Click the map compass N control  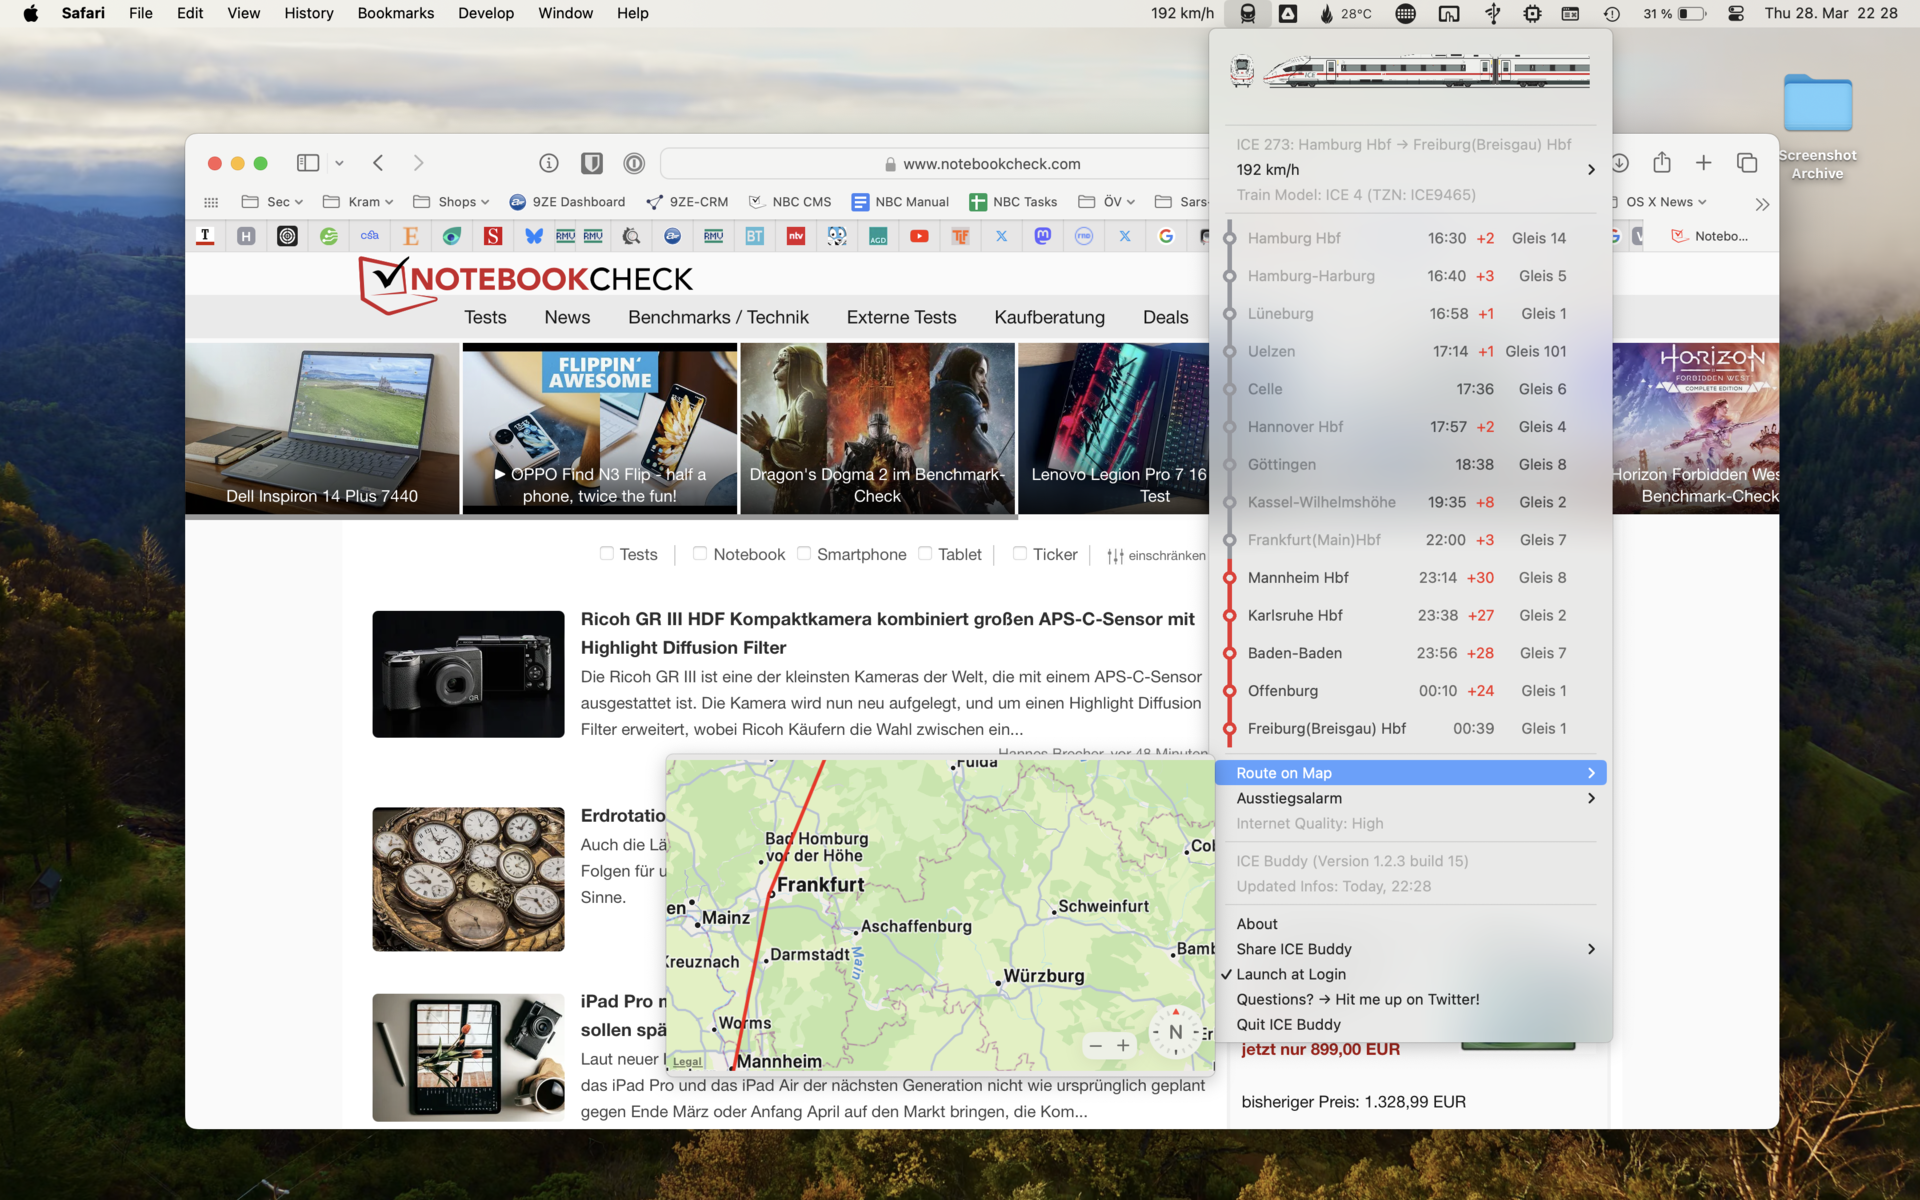tap(1175, 1032)
